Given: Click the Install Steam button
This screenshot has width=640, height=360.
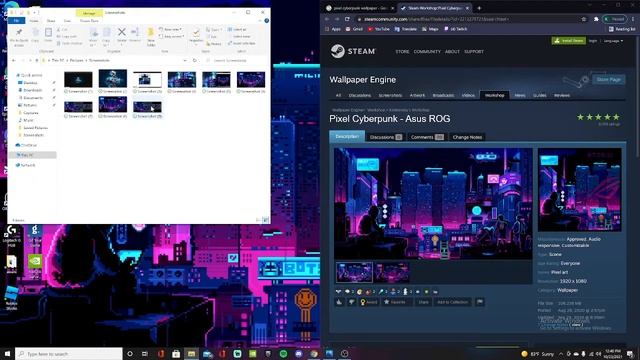Looking at the screenshot, I should point(569,41).
